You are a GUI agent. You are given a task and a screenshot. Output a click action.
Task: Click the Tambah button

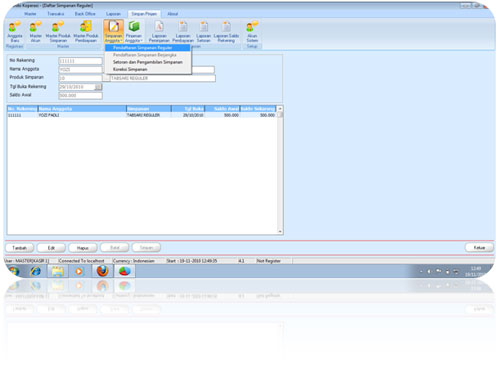coord(19,248)
